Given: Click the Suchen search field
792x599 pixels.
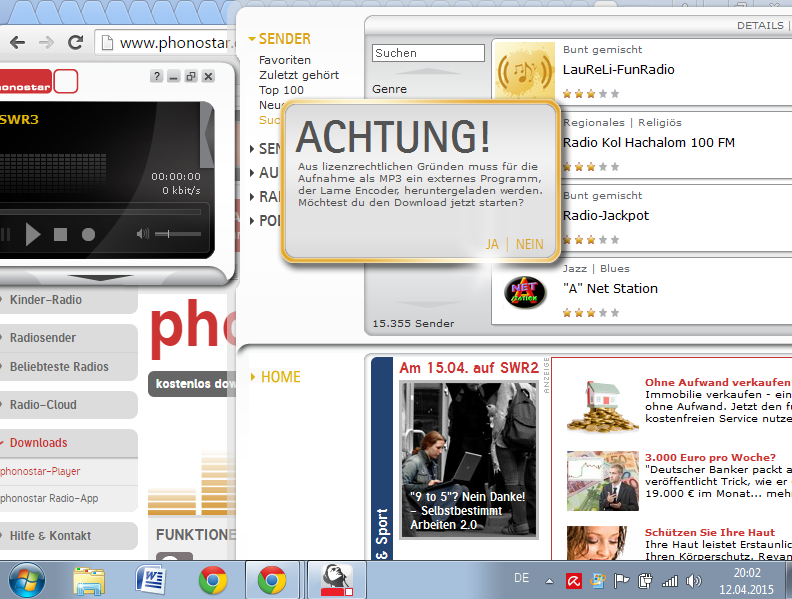Looking at the screenshot, I should point(428,53).
